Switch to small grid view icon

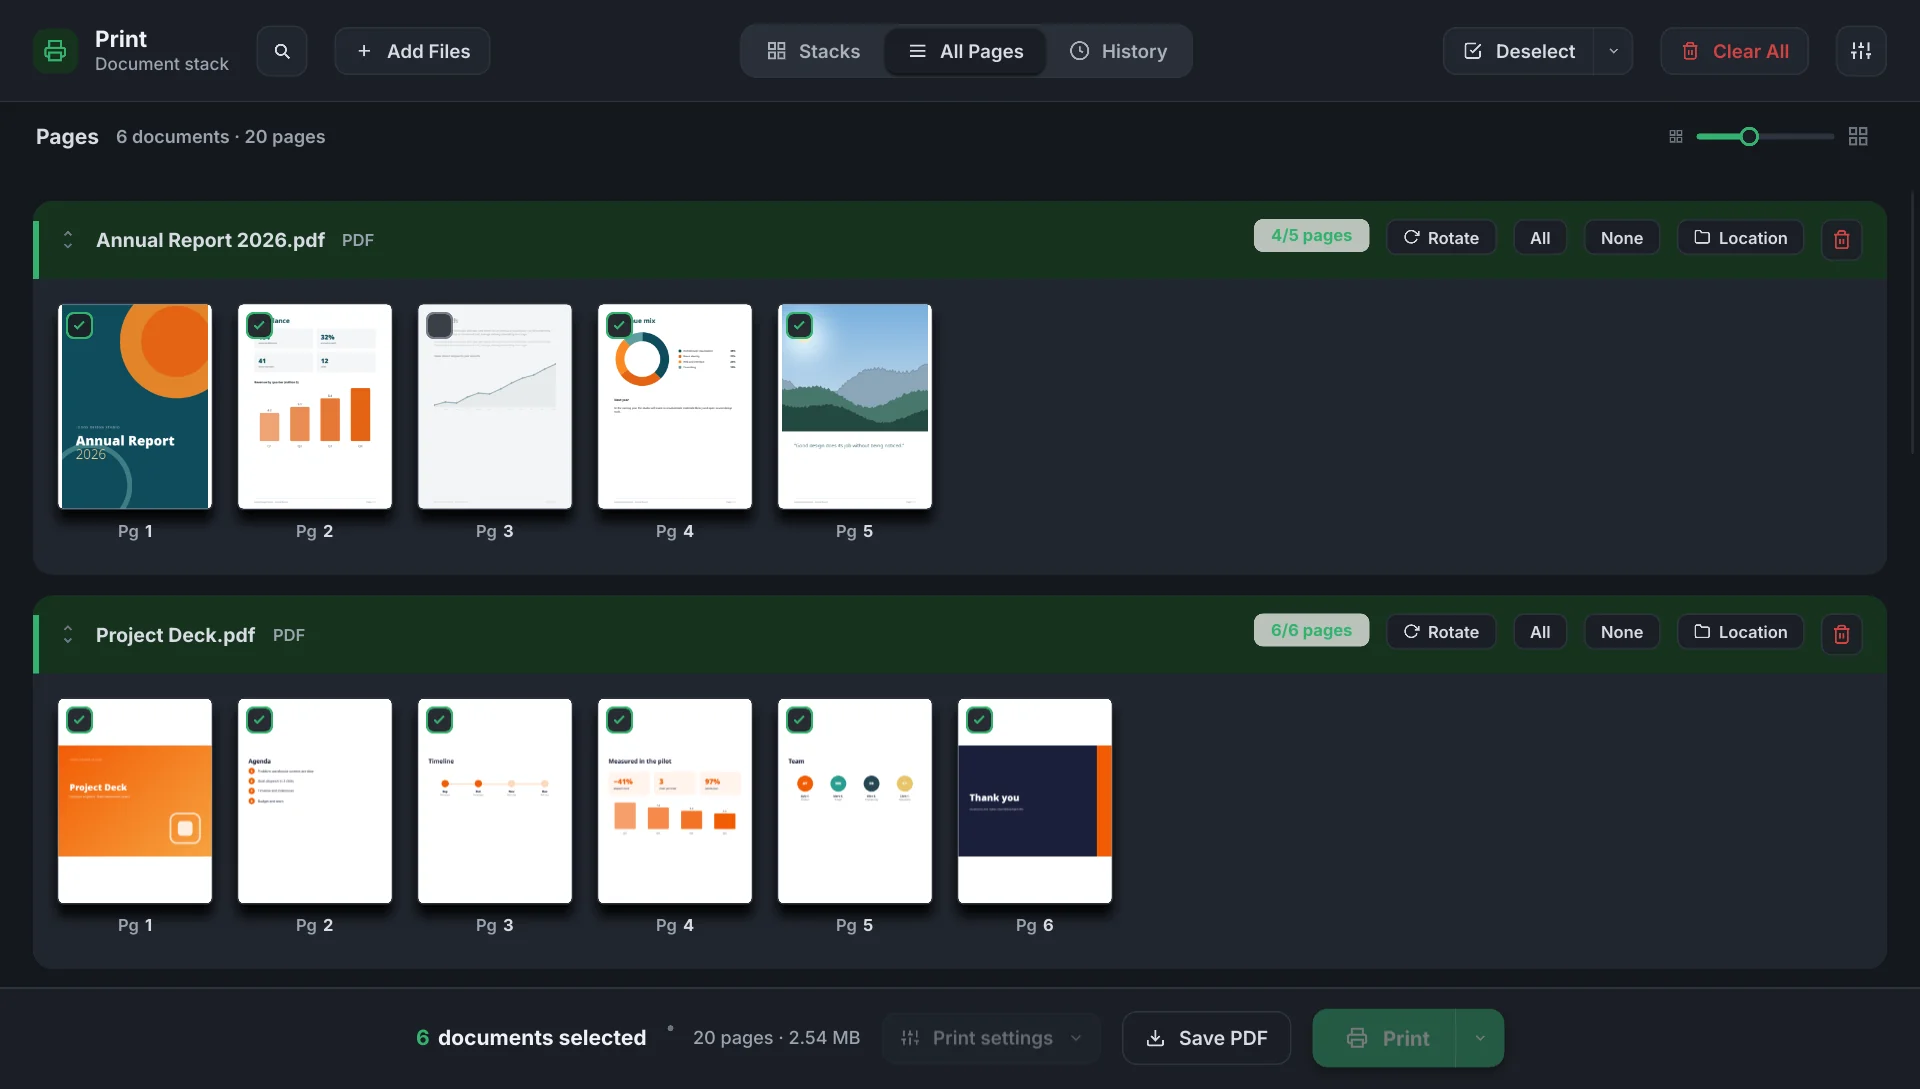click(1676, 137)
